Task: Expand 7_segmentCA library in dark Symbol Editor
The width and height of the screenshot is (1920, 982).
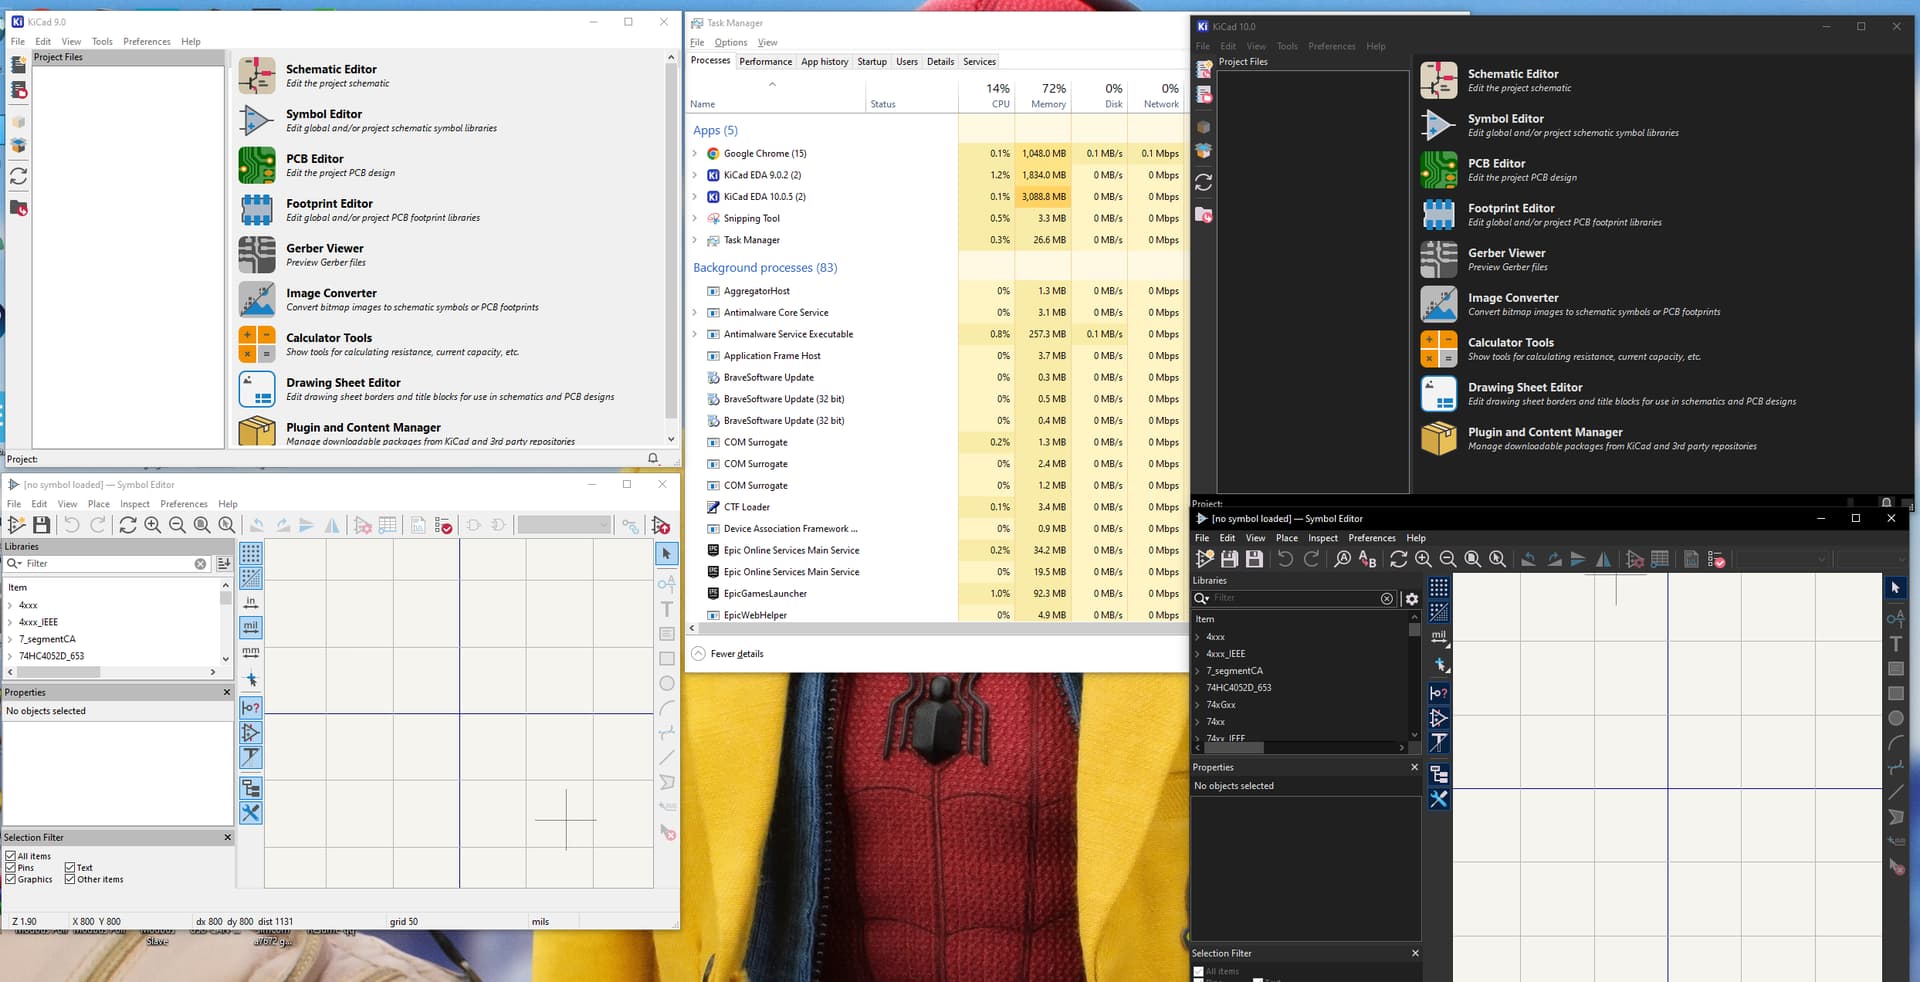Action: click(1197, 671)
